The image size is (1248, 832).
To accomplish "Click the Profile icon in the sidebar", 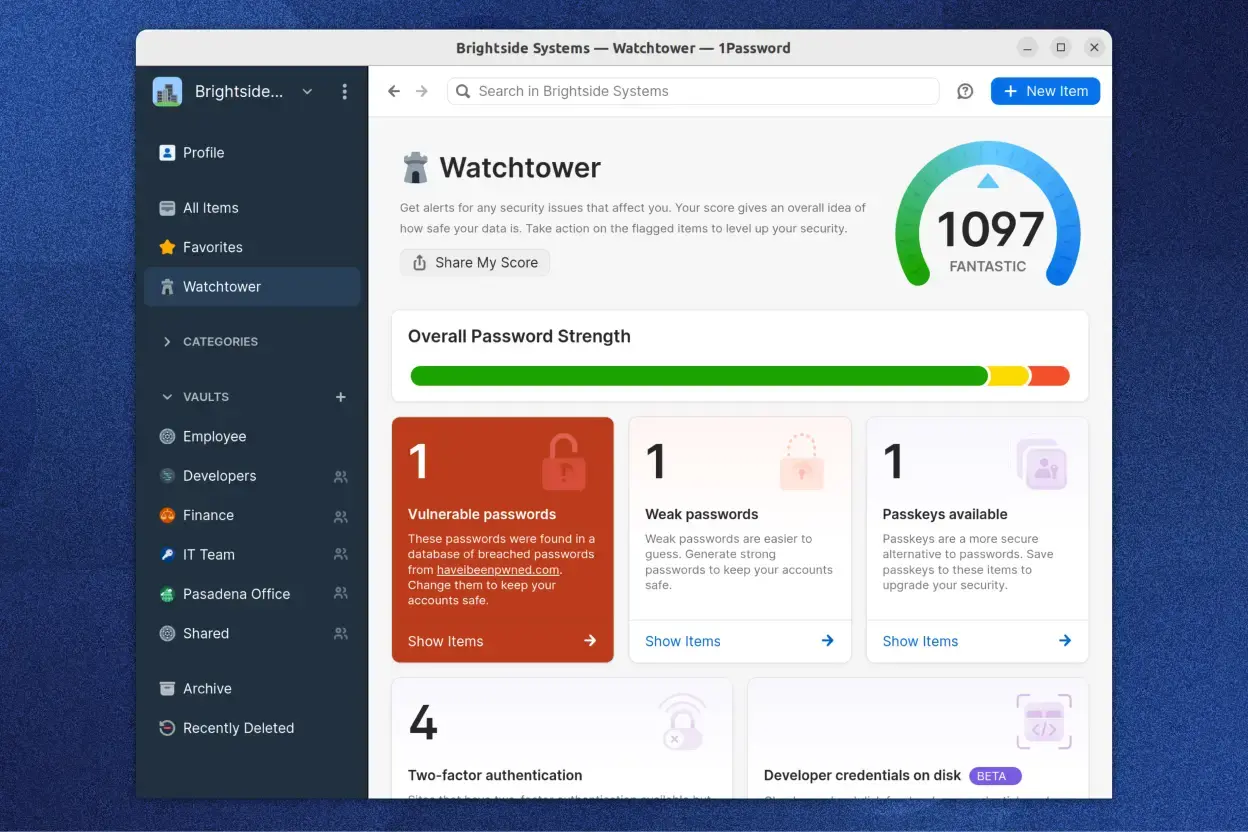I will pyautogui.click(x=166, y=152).
